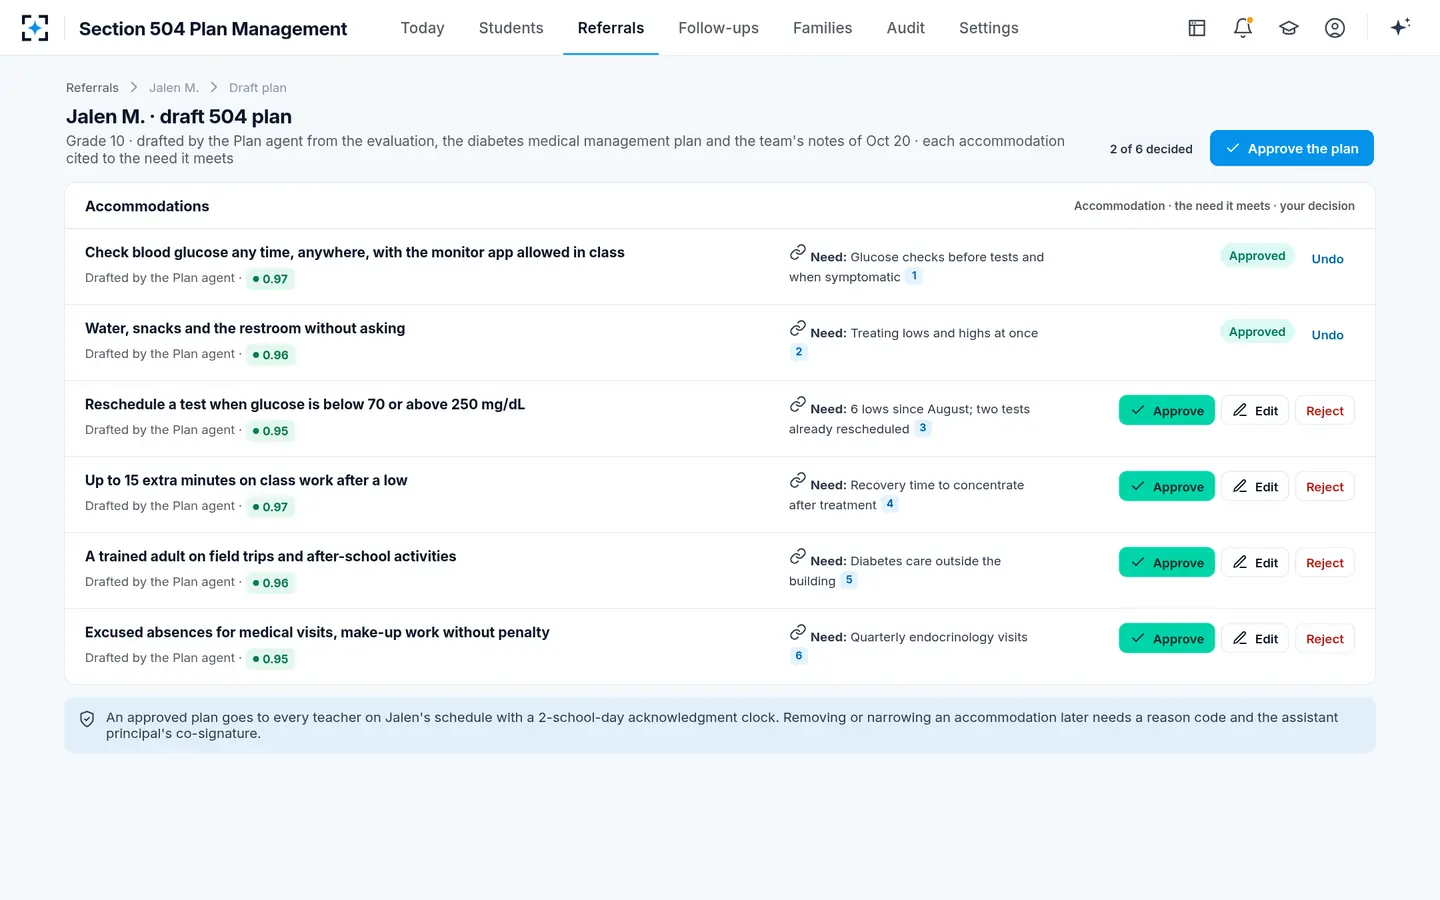Switch to the Students tab
Screen dimensions: 1440x900
point(511,28)
